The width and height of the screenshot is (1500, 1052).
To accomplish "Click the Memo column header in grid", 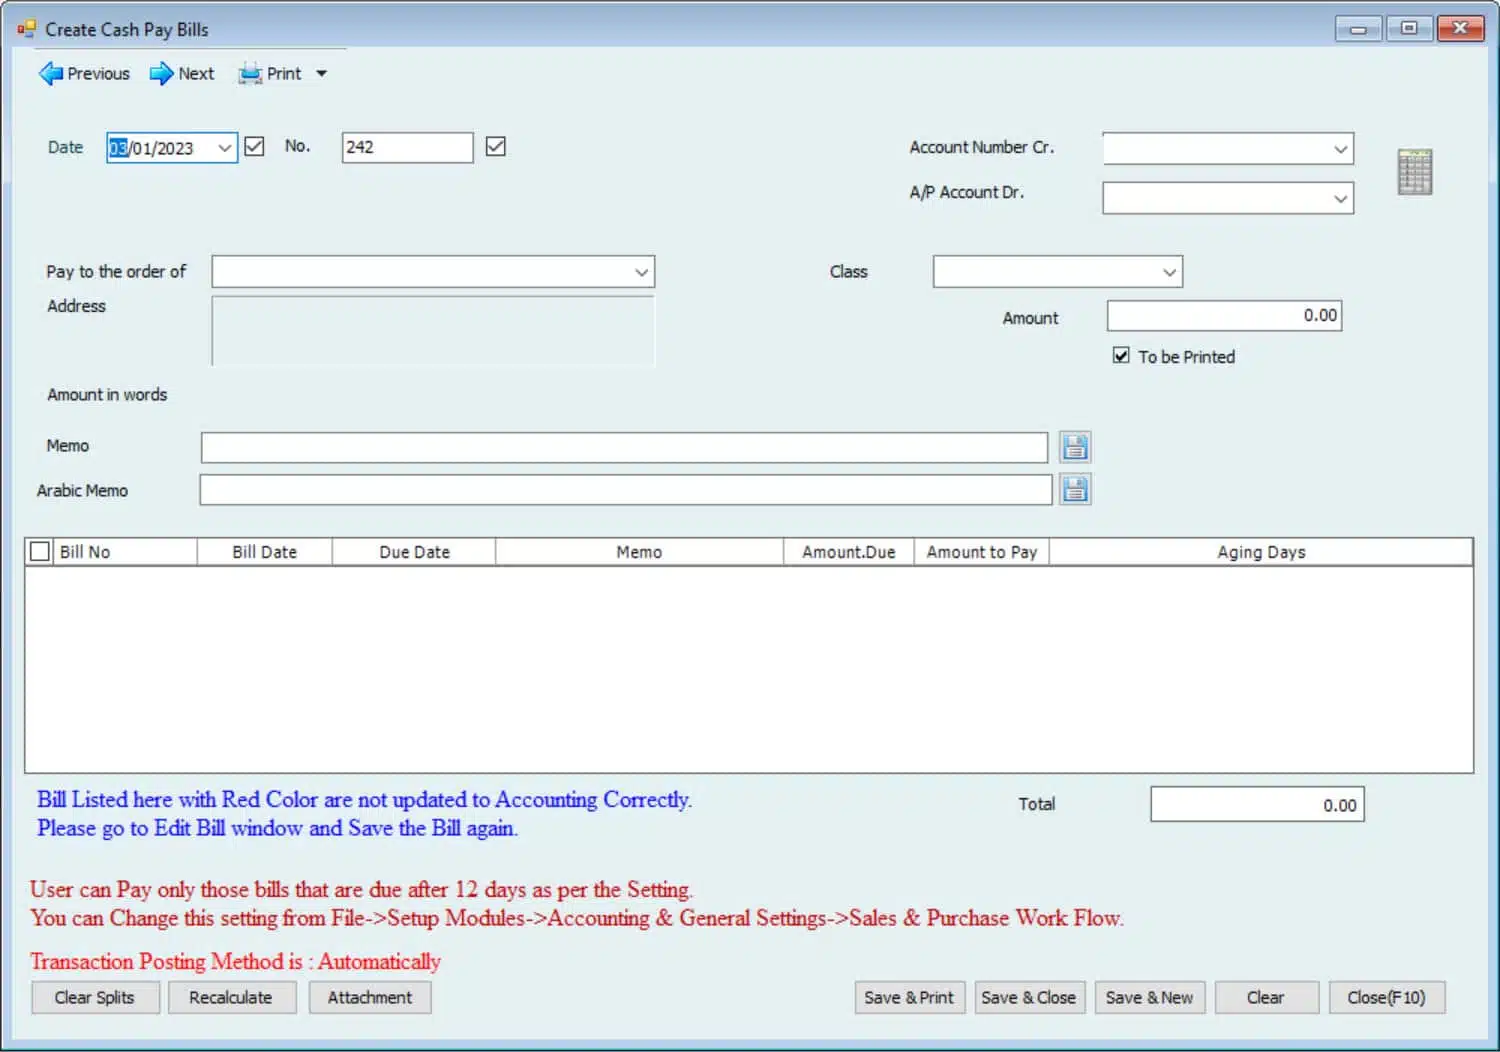I will (639, 552).
